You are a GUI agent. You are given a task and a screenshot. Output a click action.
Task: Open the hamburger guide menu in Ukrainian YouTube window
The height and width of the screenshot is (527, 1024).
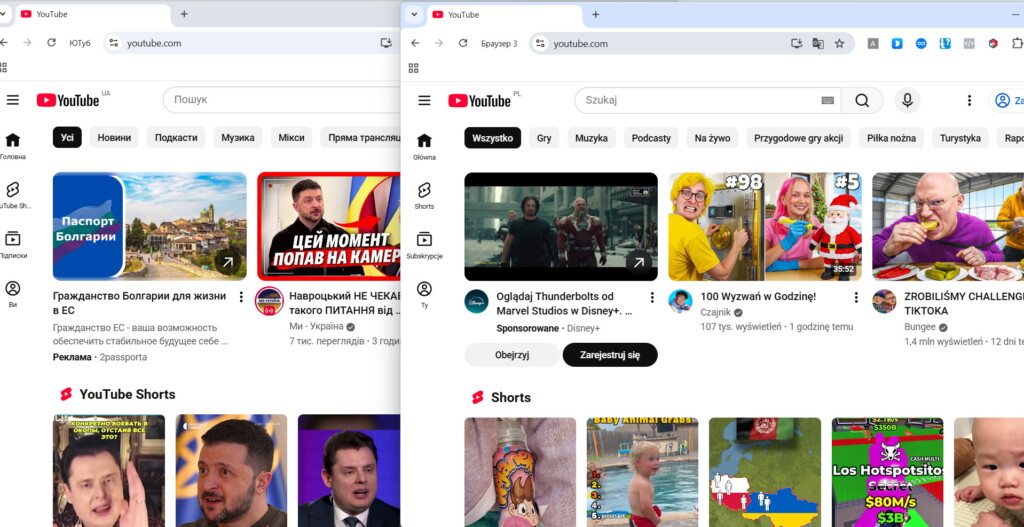pos(13,100)
